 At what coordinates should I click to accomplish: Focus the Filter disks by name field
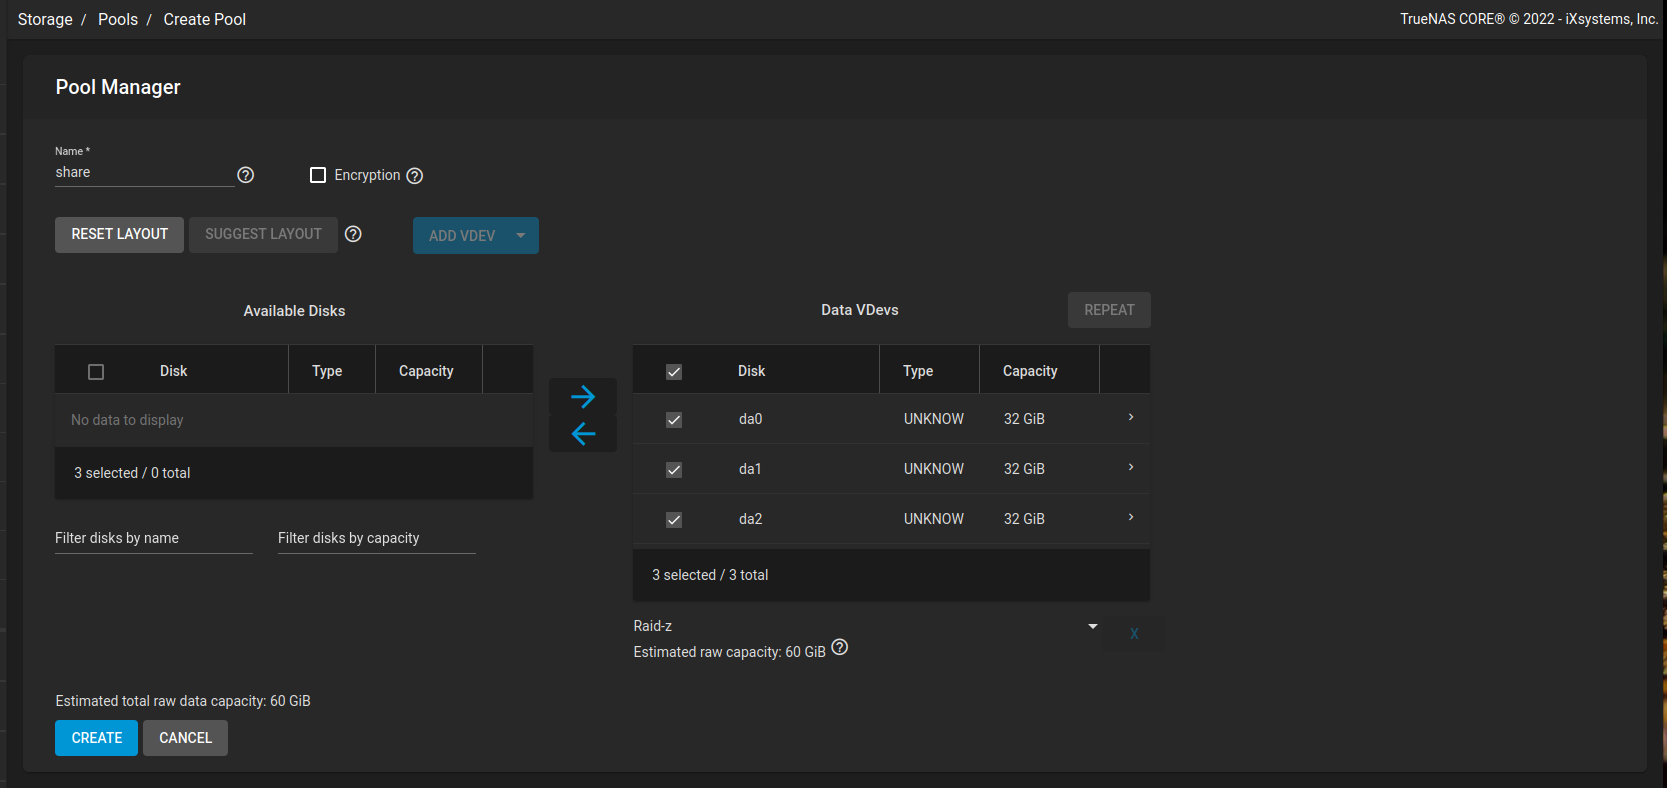coord(153,538)
